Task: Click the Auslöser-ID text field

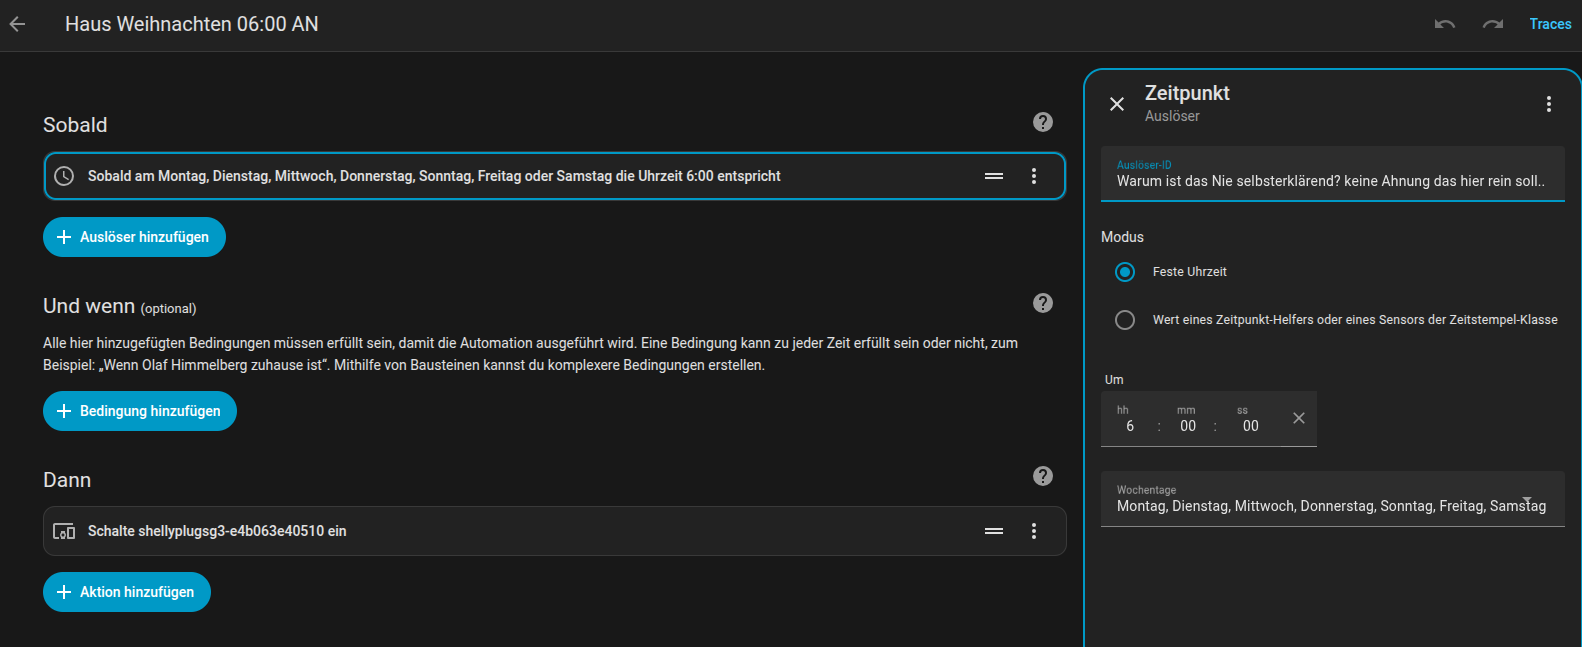Action: coord(1330,181)
